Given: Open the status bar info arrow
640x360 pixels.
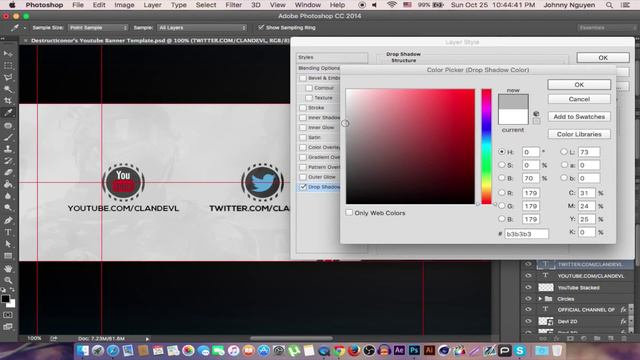Looking at the screenshot, I should pos(147,338).
